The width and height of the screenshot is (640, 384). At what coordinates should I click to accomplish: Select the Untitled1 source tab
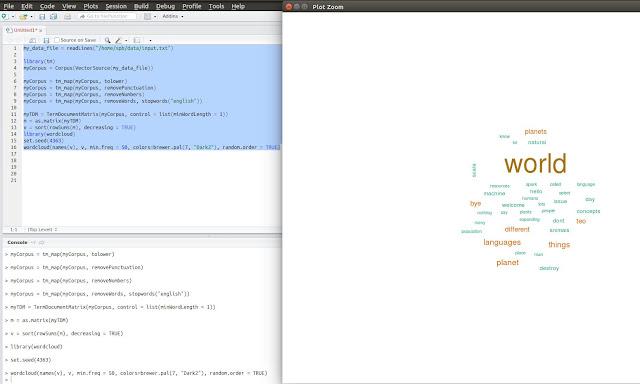24,30
